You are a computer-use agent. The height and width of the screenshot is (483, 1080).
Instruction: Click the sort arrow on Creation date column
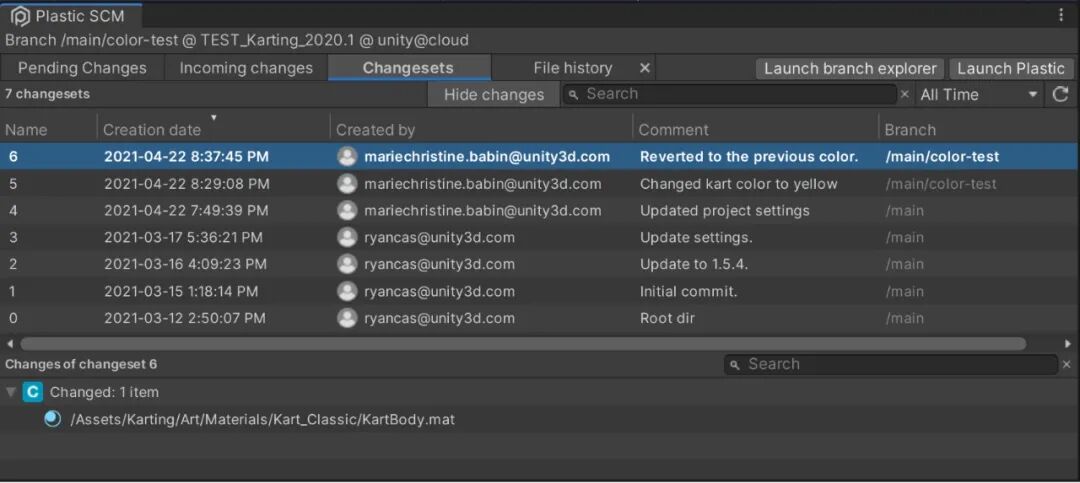(x=214, y=118)
